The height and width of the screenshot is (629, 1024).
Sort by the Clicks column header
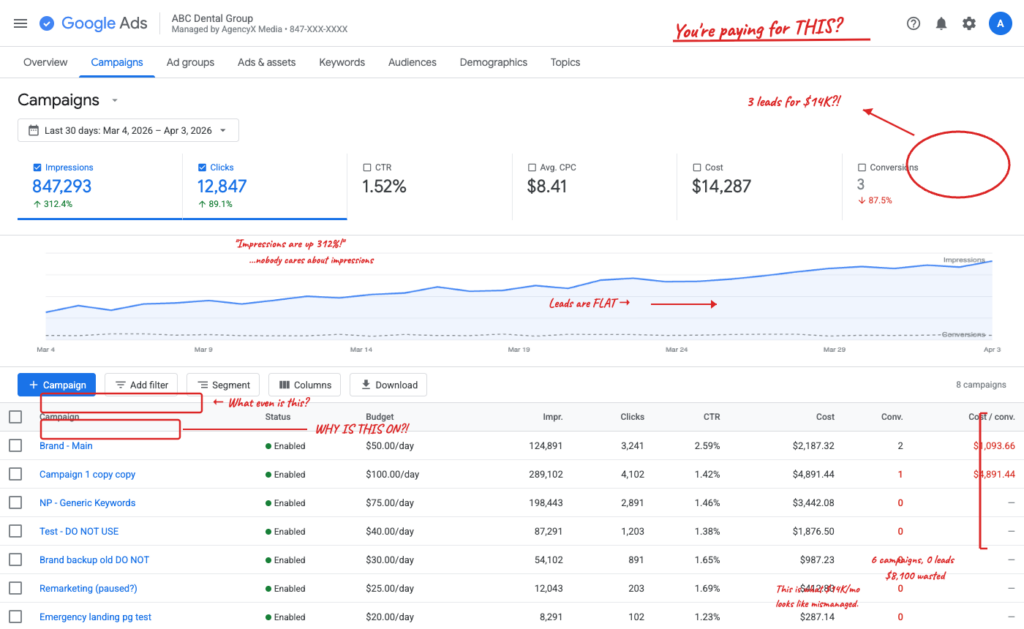632,417
